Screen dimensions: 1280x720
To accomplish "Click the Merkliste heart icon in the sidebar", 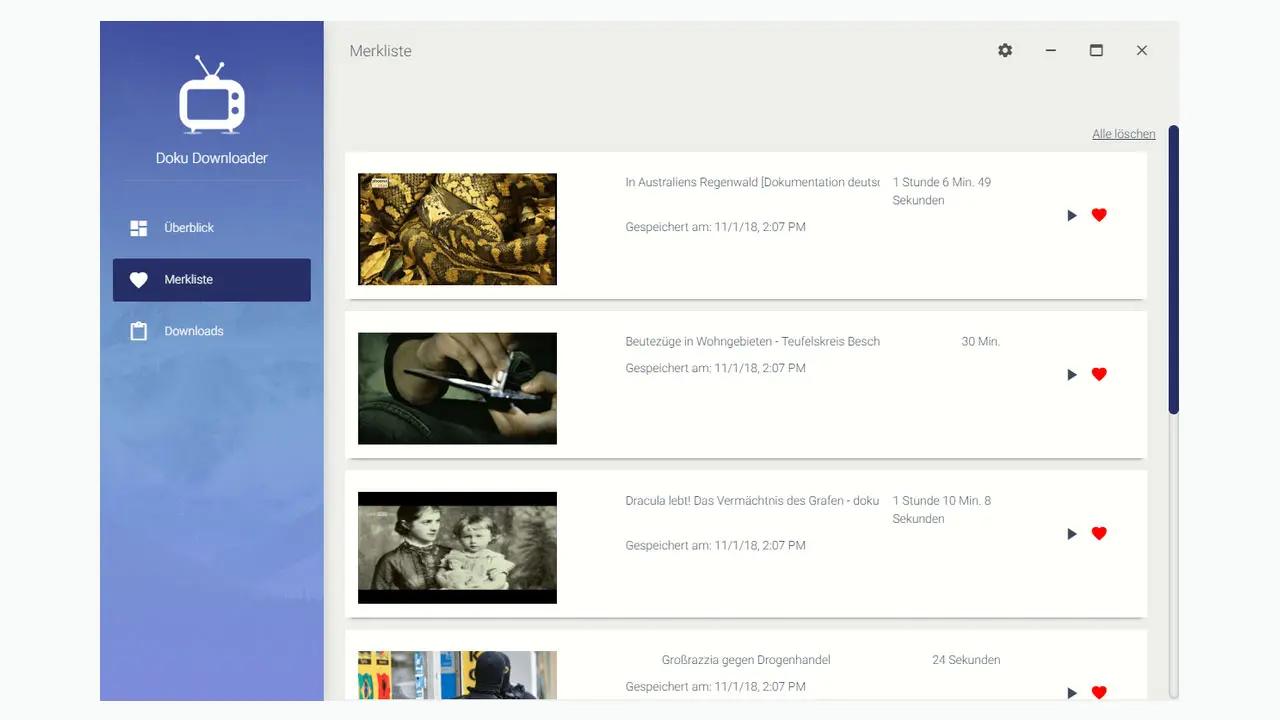I will tap(139, 280).
